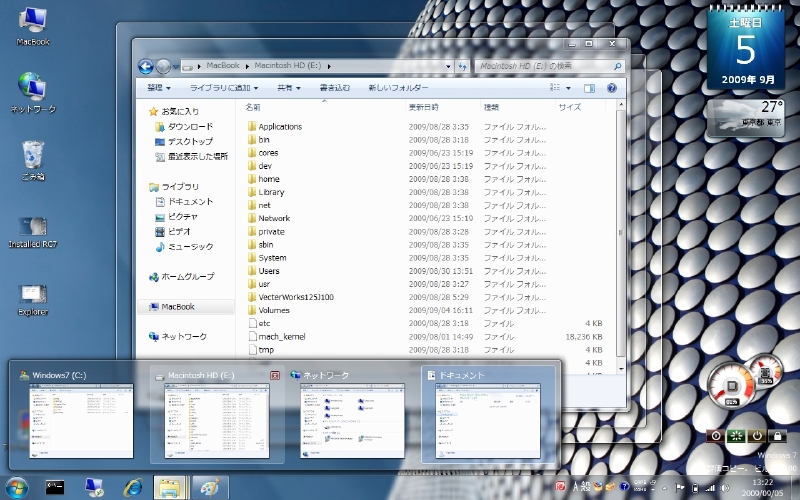Click MacBook segment in the address bar
The width and height of the screenshot is (800, 500).
[x=223, y=66]
